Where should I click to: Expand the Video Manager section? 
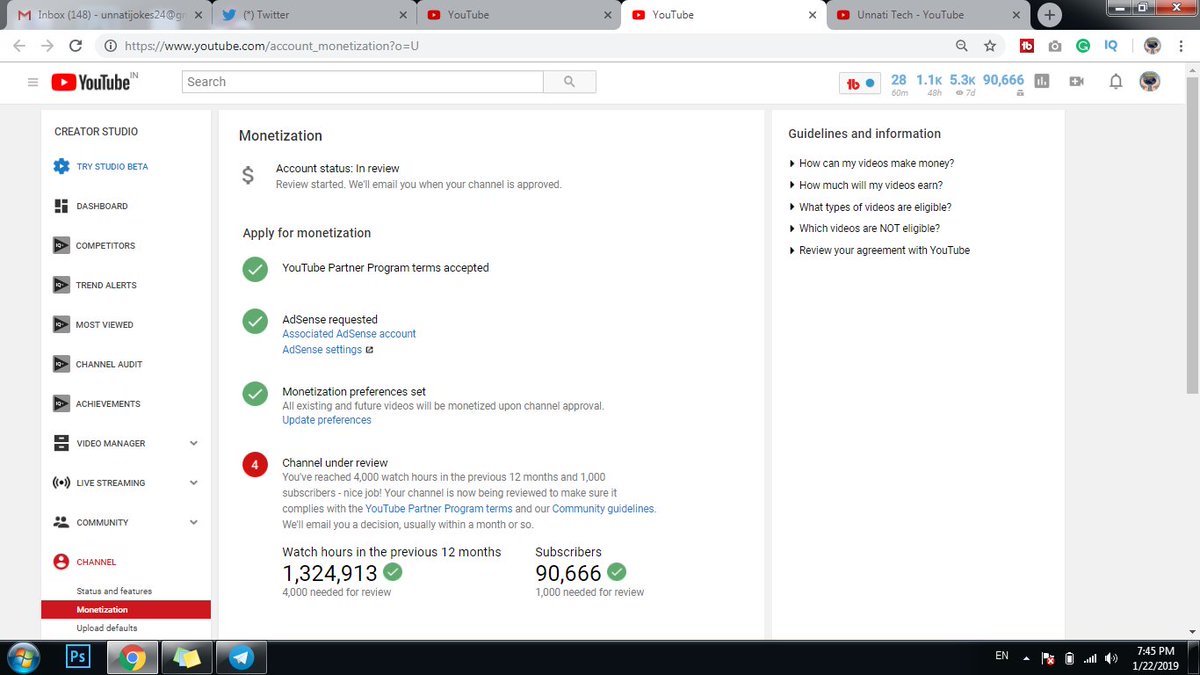point(193,443)
